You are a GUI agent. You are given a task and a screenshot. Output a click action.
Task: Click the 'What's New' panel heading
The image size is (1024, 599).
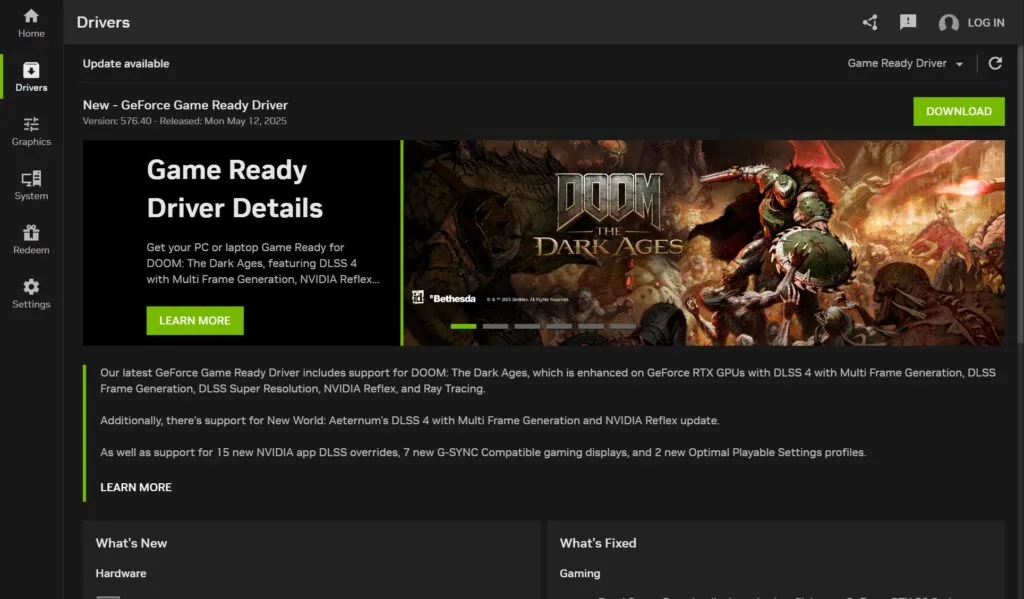(131, 543)
